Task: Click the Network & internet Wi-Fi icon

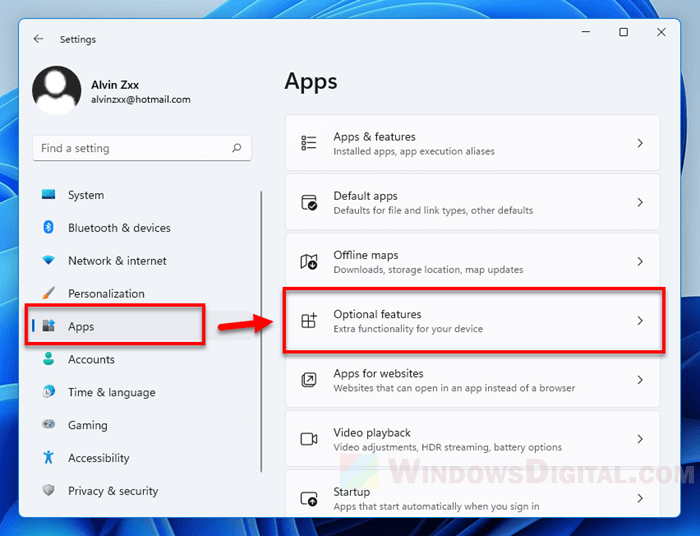Action: (48, 261)
